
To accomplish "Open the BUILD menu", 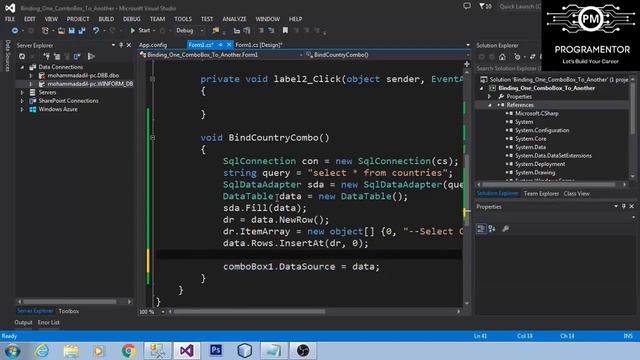I will point(106,19).
